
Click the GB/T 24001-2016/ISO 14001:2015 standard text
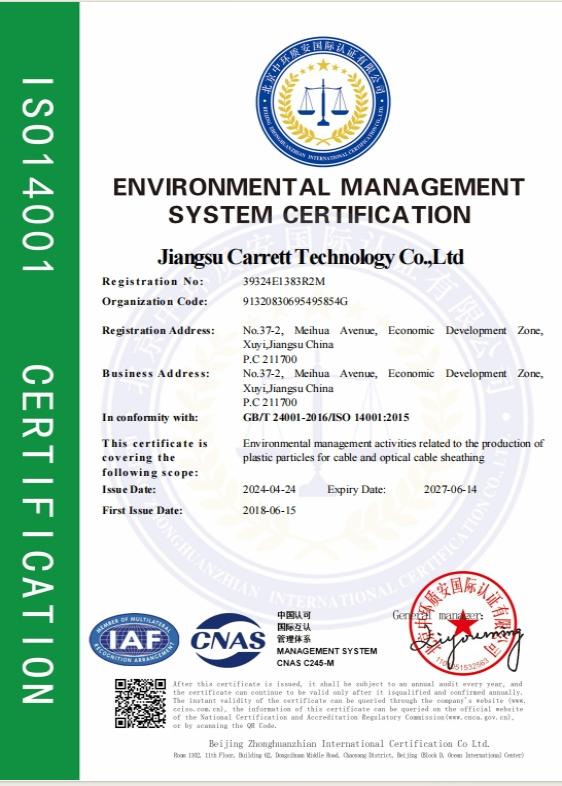(326, 417)
